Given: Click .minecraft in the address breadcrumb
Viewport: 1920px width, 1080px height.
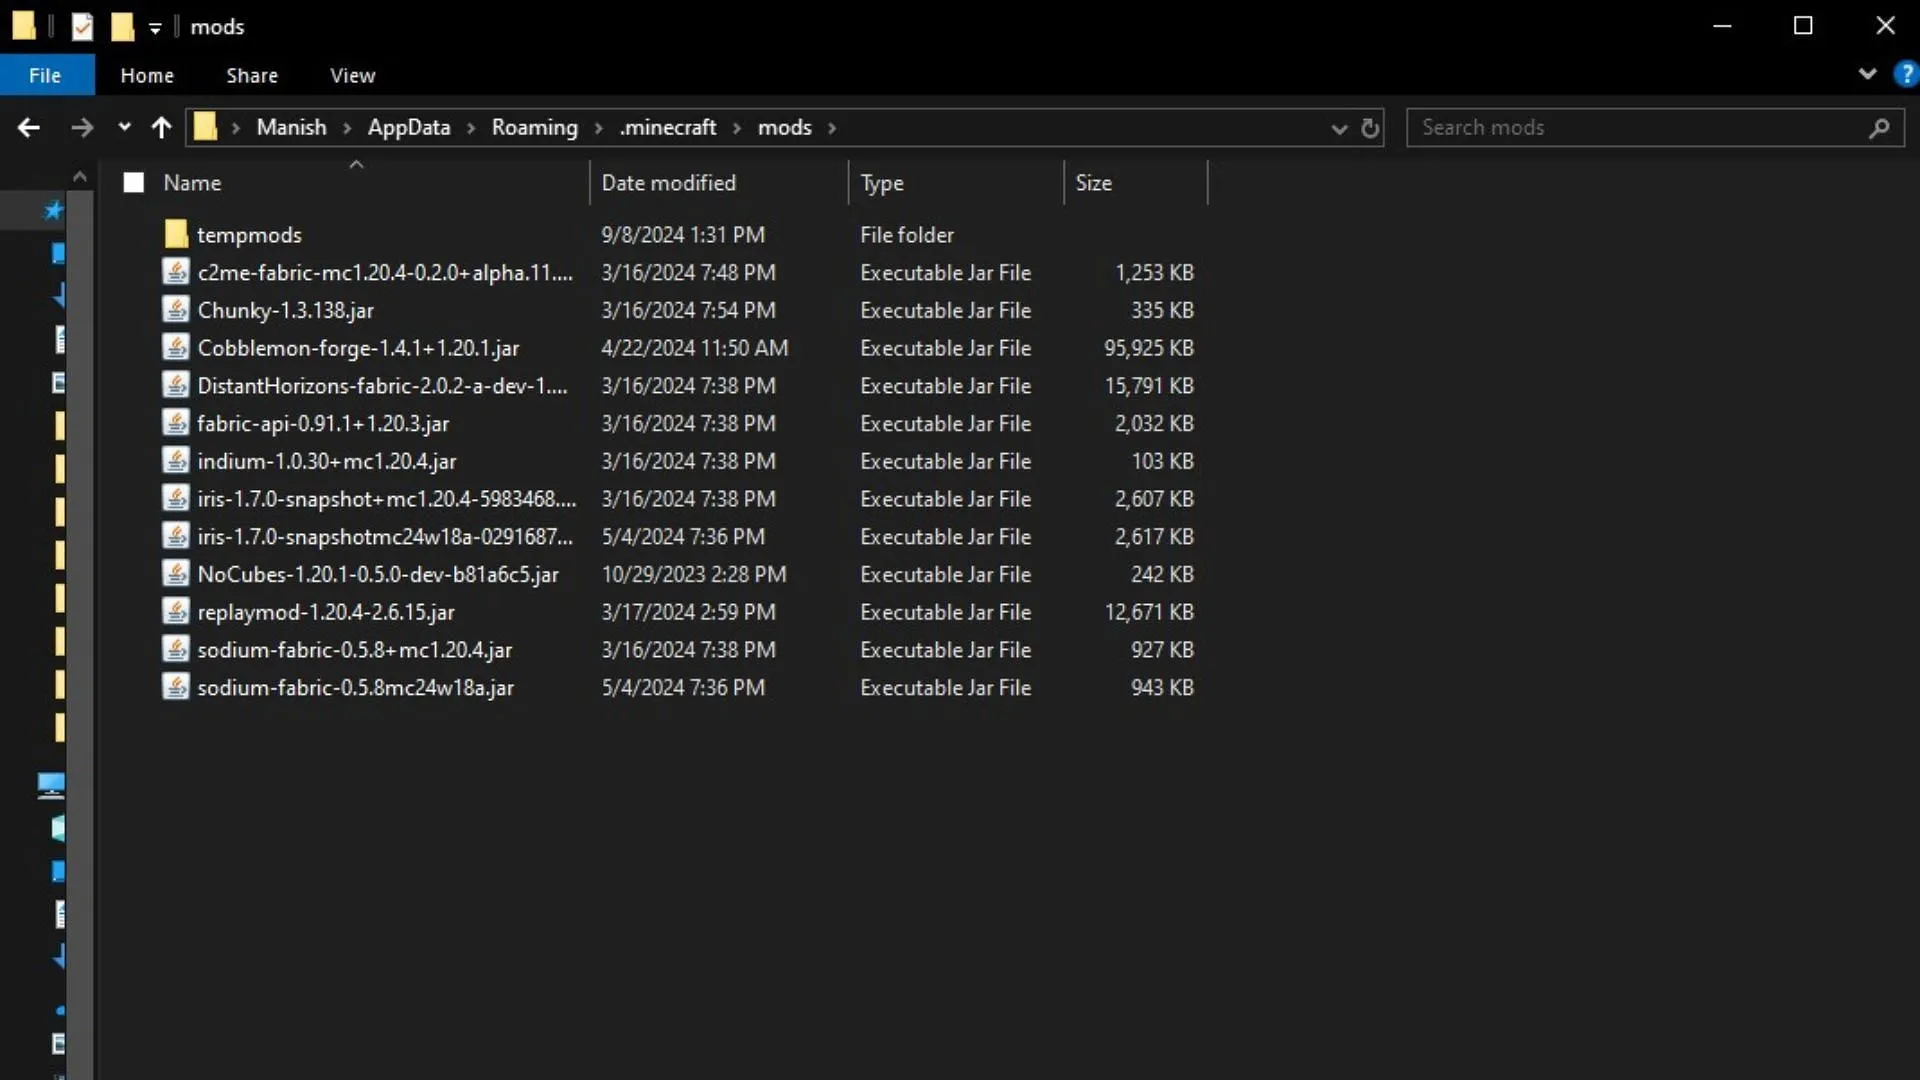Looking at the screenshot, I should (668, 127).
